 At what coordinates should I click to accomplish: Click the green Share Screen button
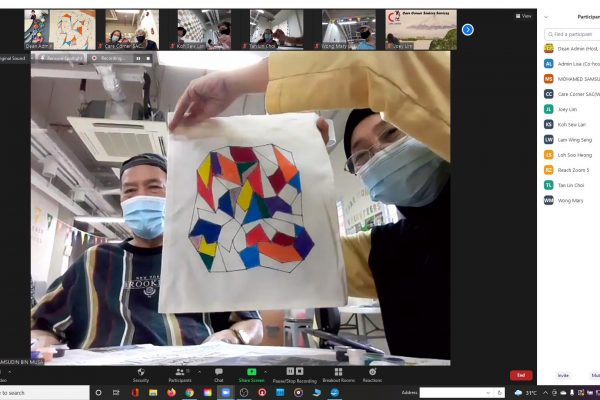(251, 375)
